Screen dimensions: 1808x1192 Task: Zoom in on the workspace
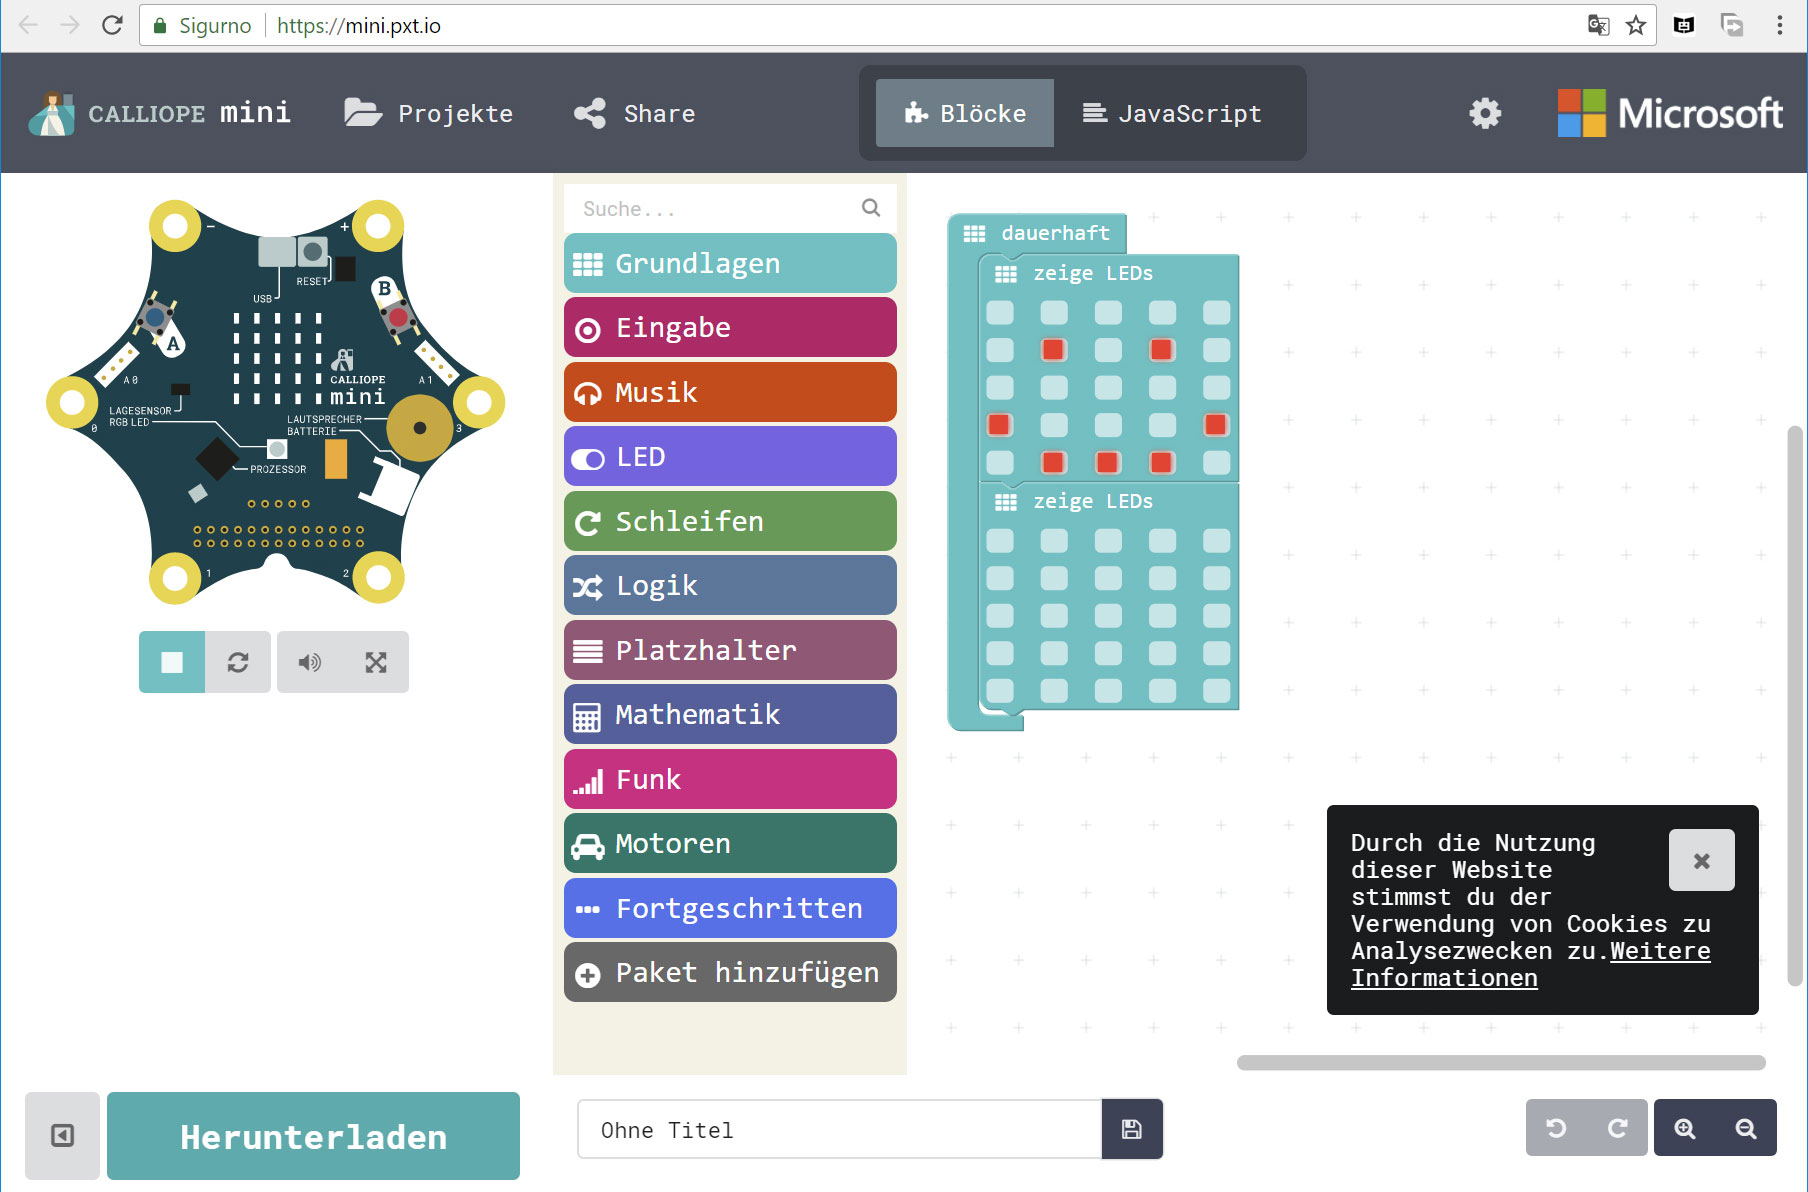[1685, 1128]
